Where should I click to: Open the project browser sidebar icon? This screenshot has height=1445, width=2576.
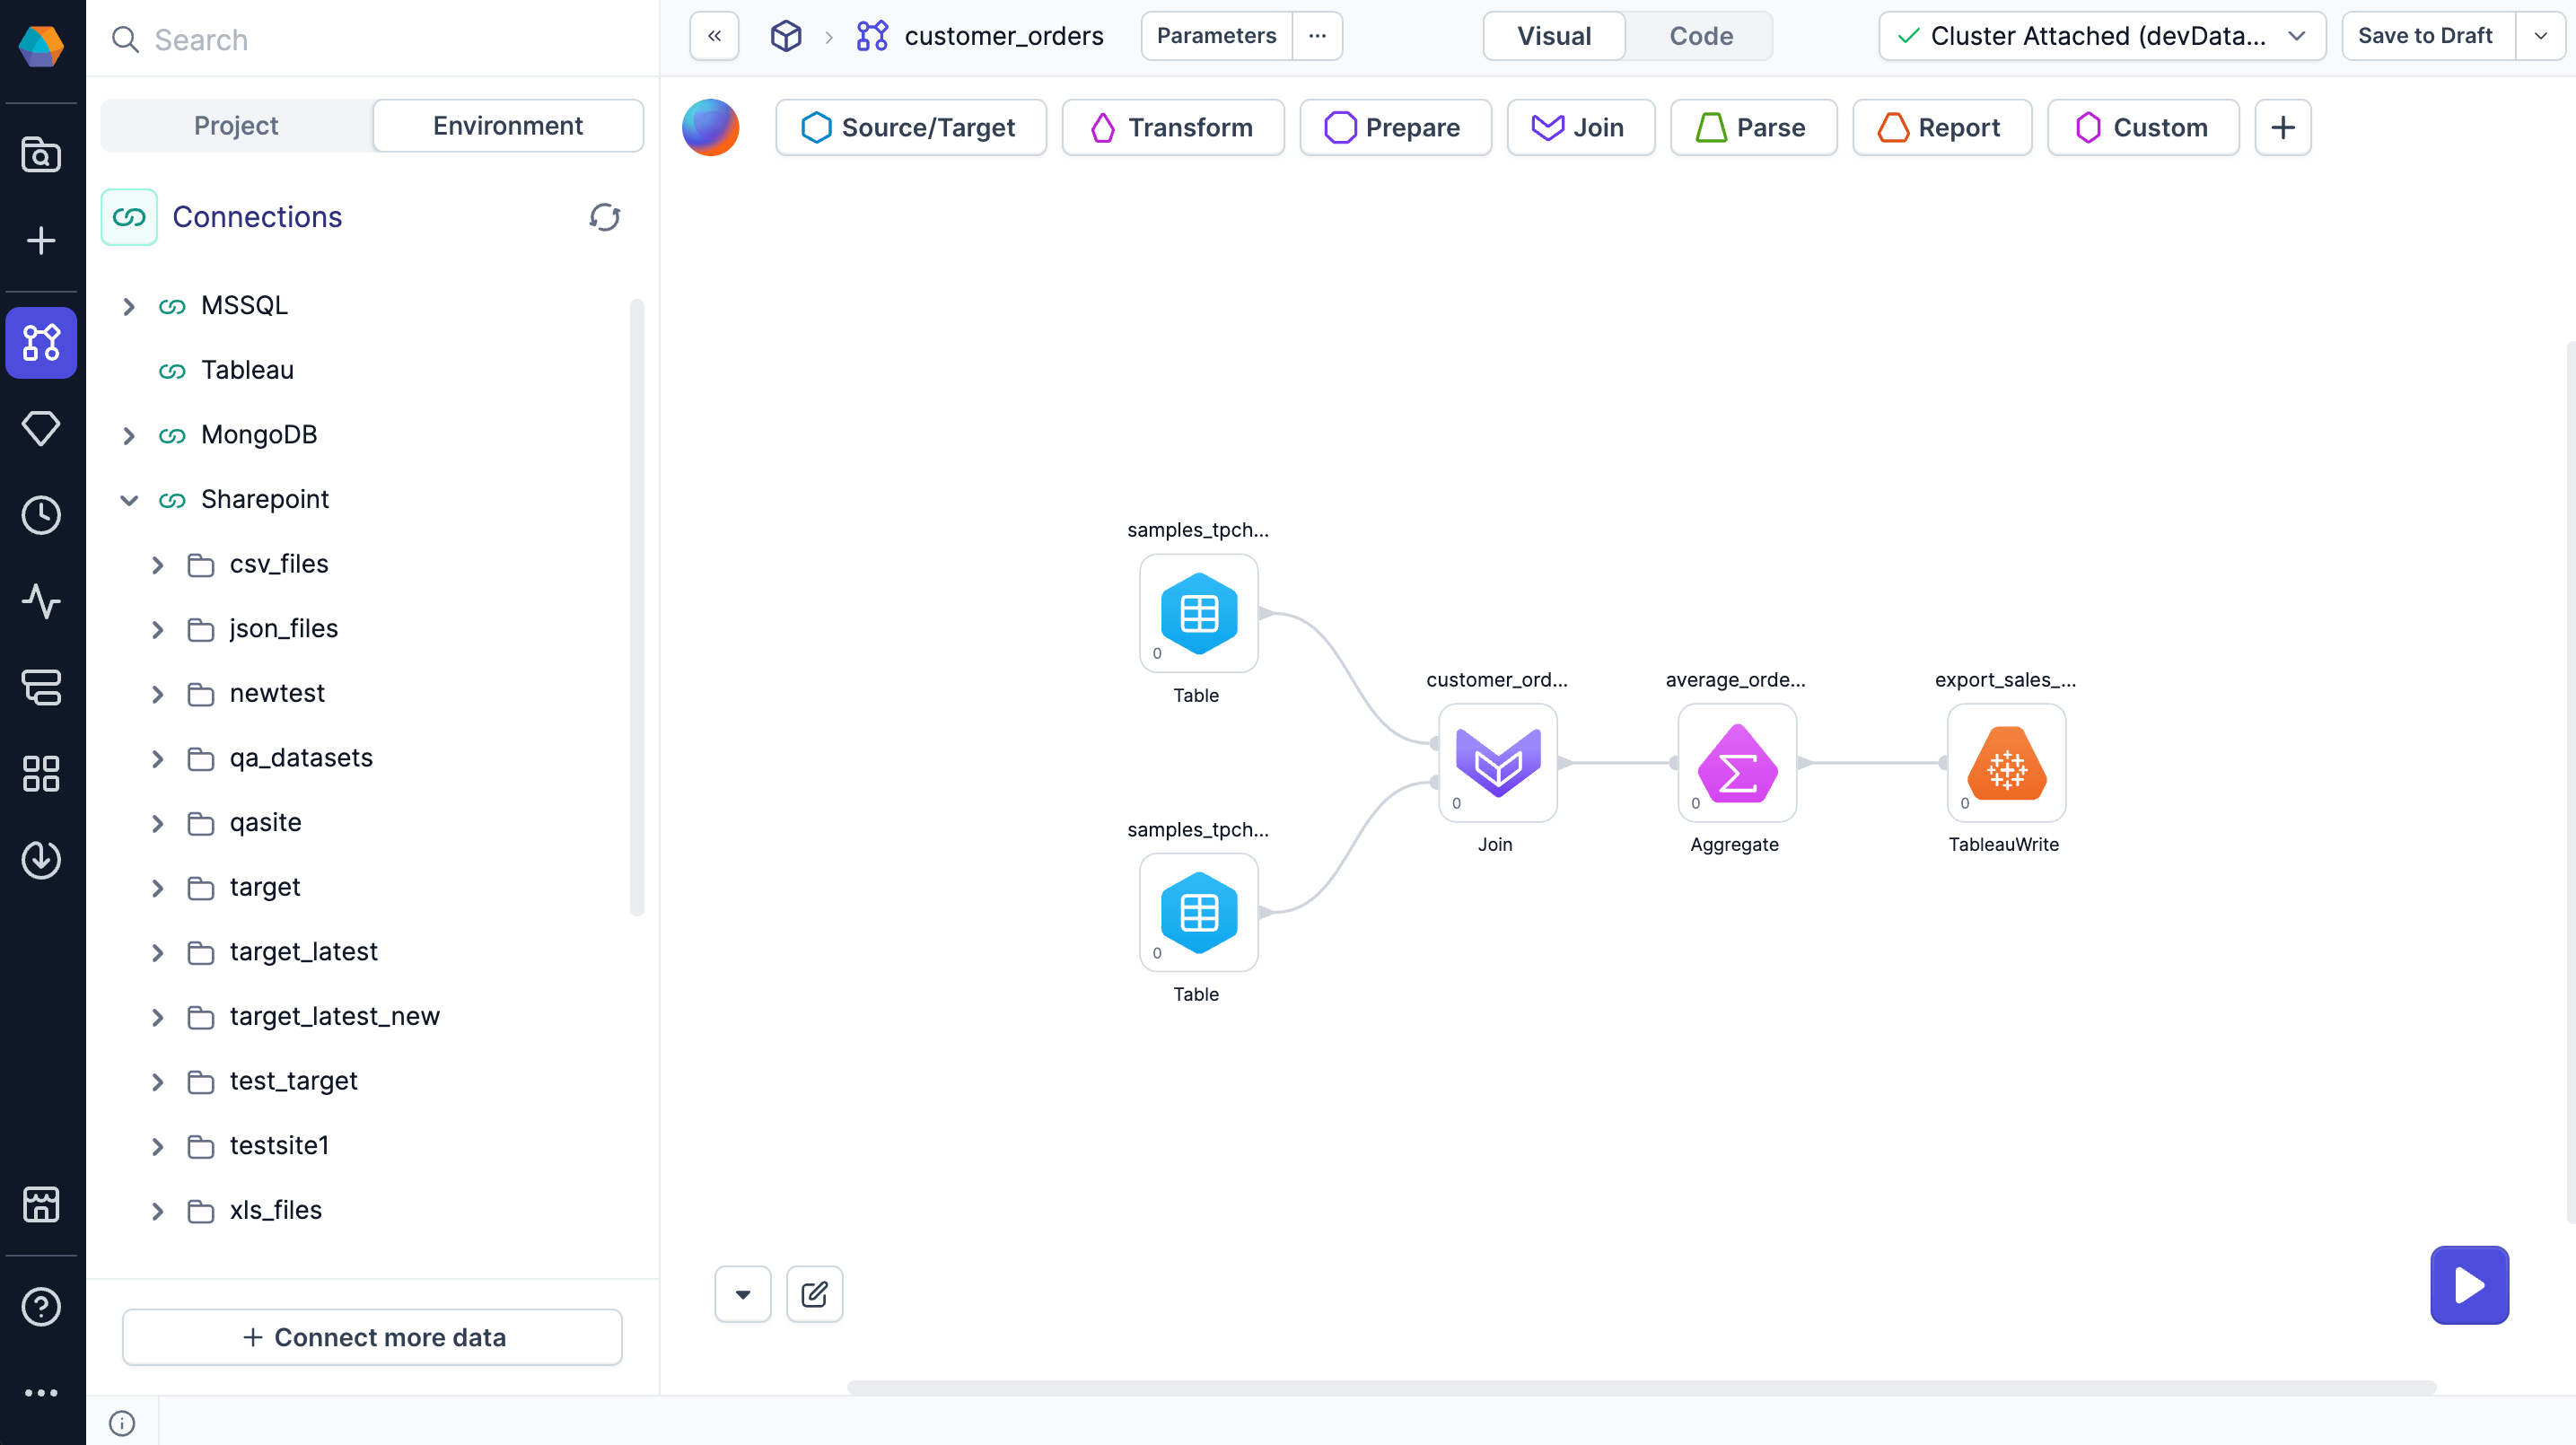coord(41,155)
